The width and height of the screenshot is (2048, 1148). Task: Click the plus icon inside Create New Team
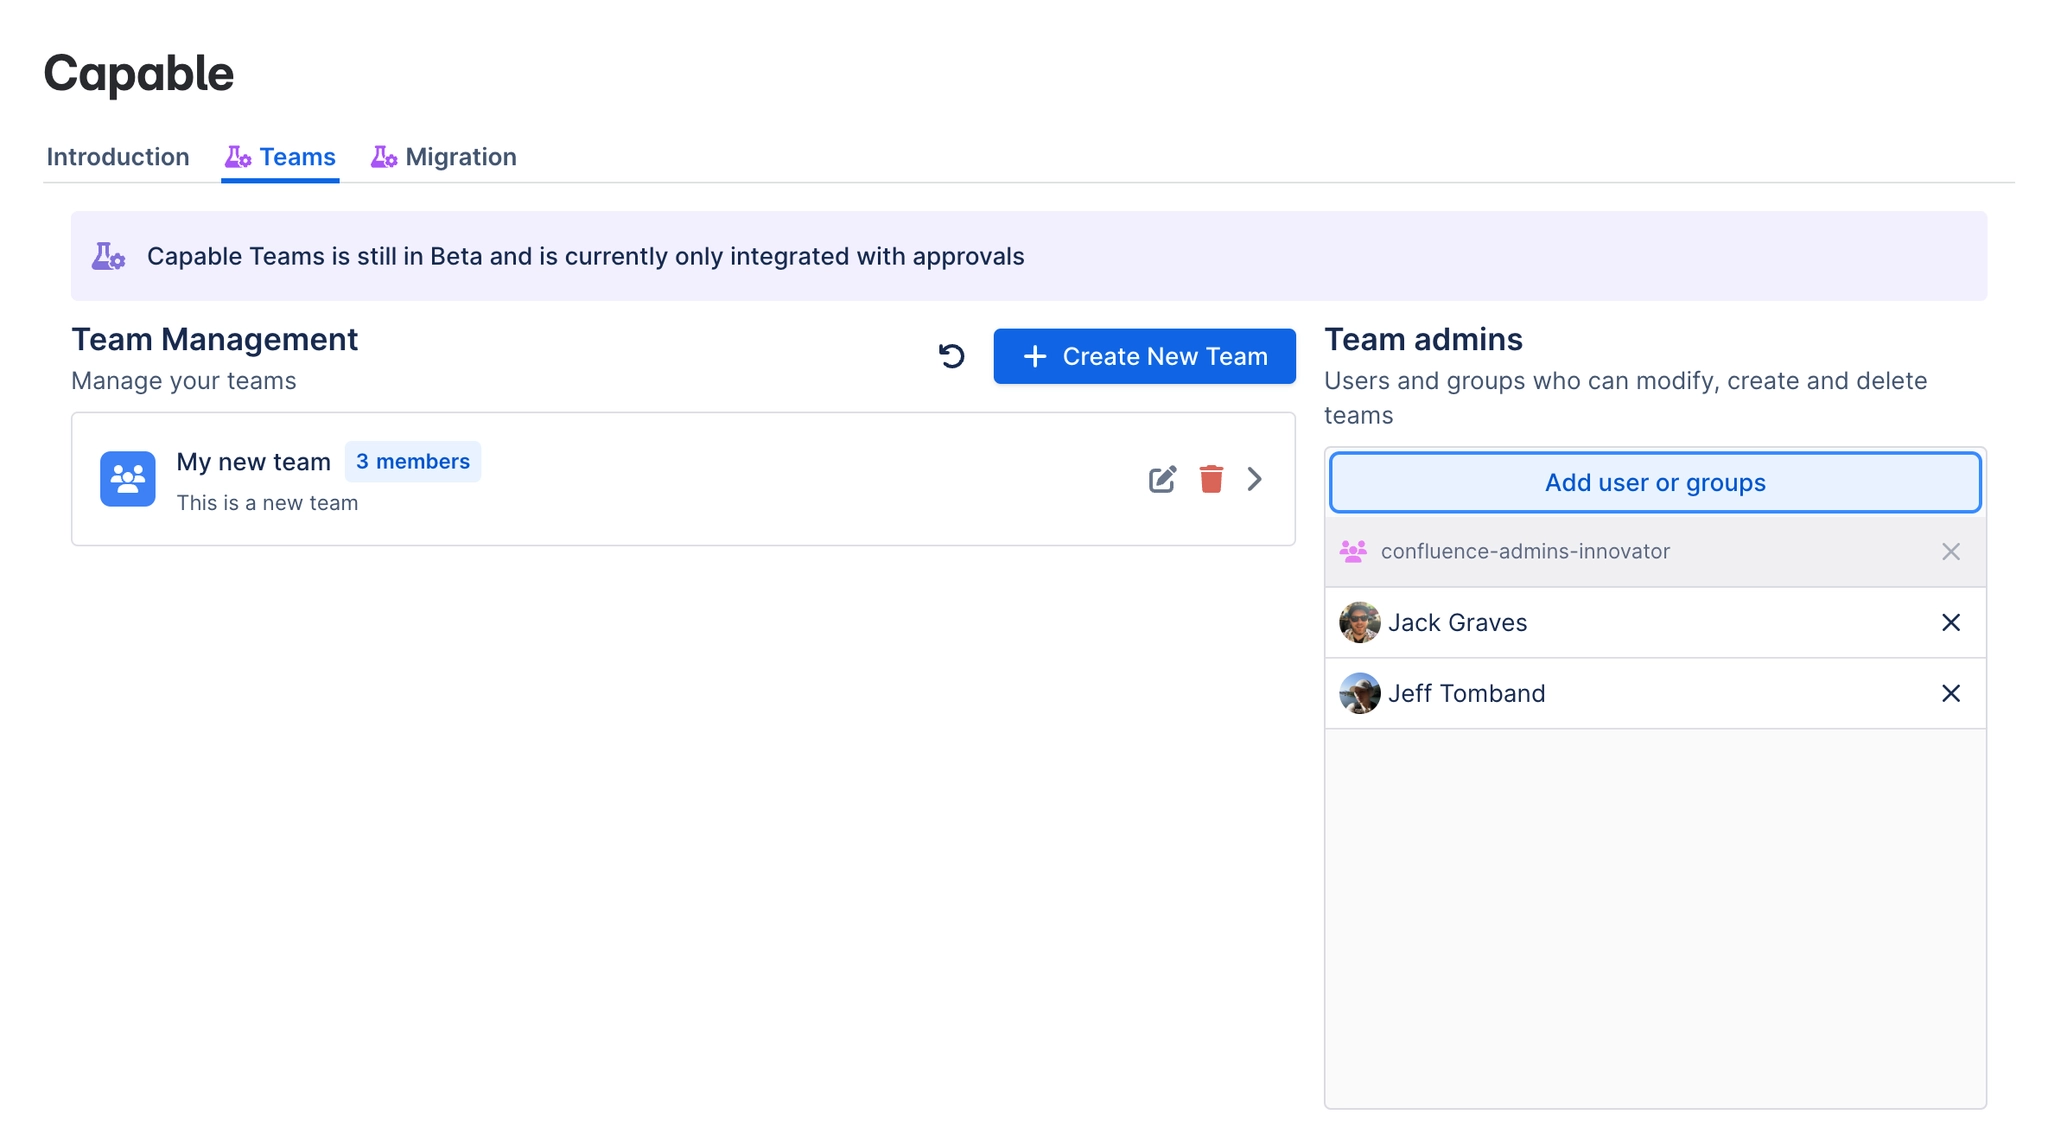coord(1035,356)
